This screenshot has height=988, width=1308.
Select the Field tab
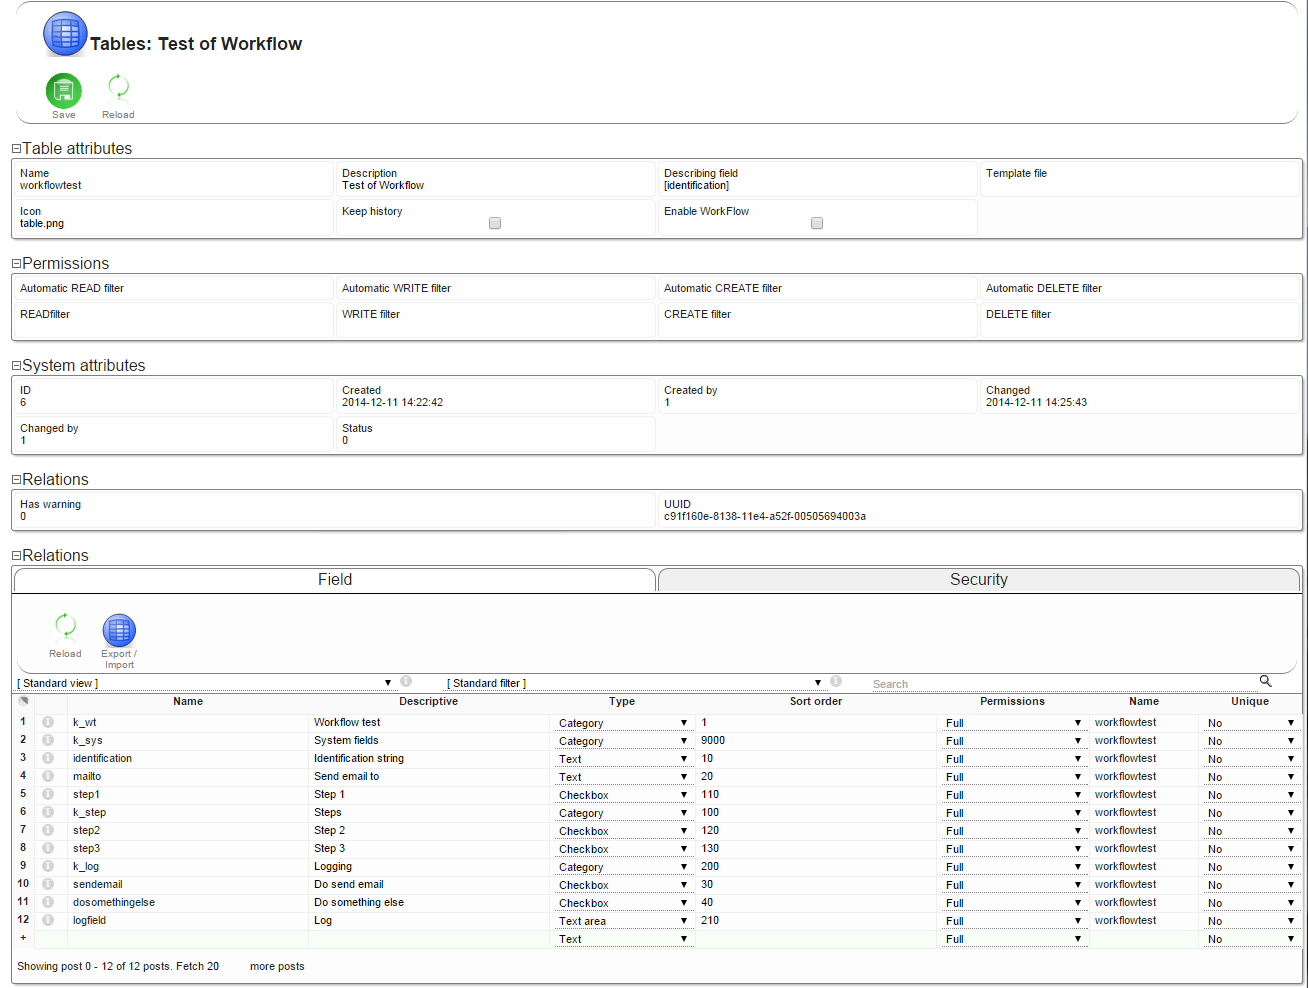334,580
